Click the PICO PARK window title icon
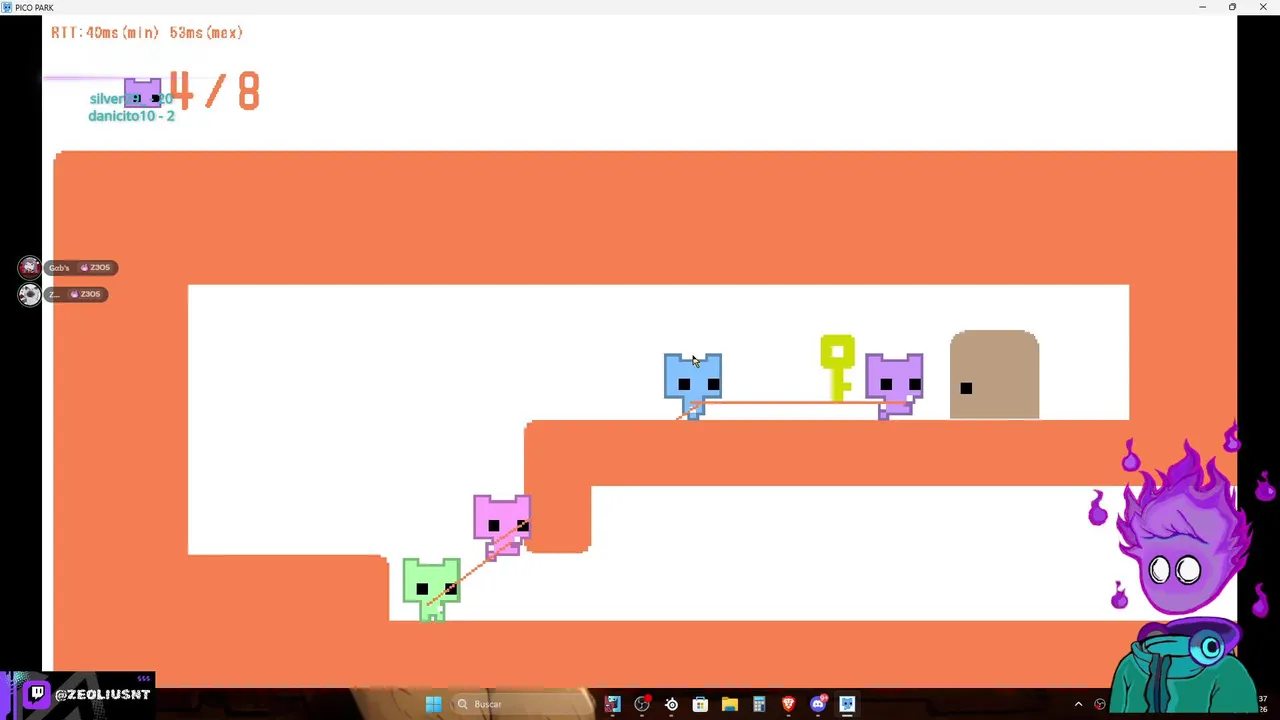The image size is (1280, 720). click(x=7, y=7)
